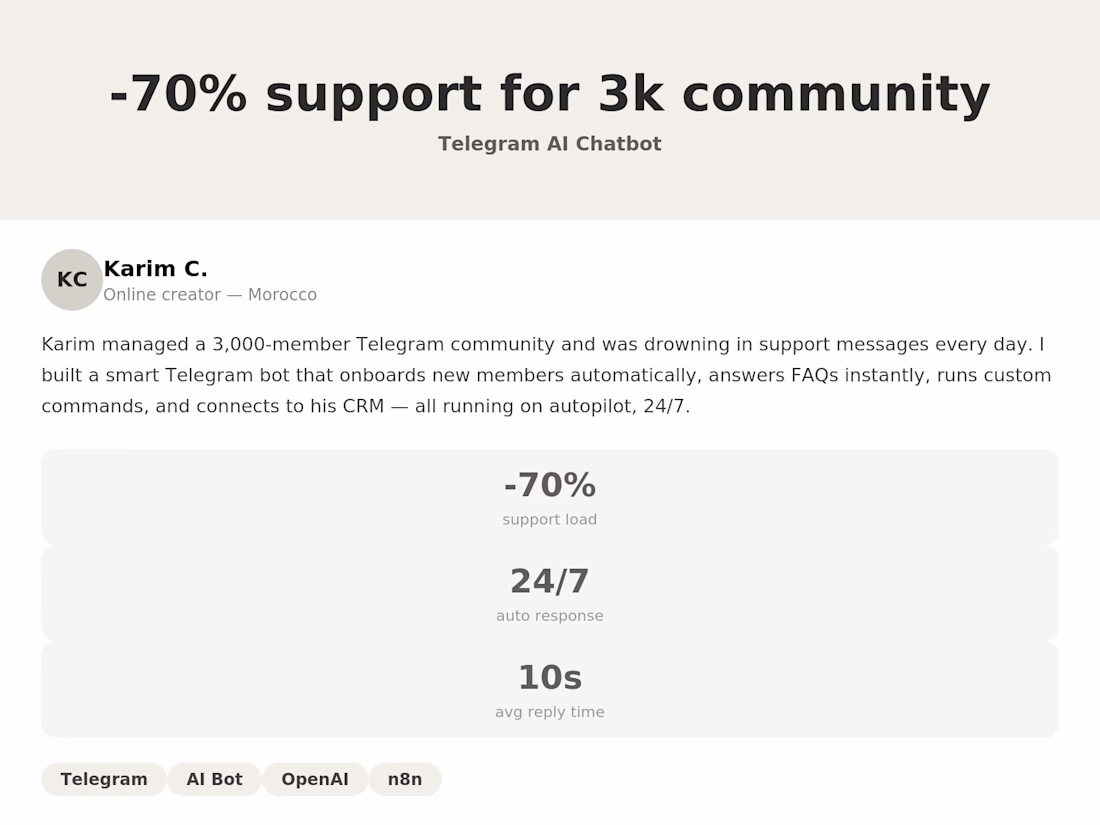
Task: Select the Telegram AI Chatbot subtitle
Action: [x=550, y=143]
